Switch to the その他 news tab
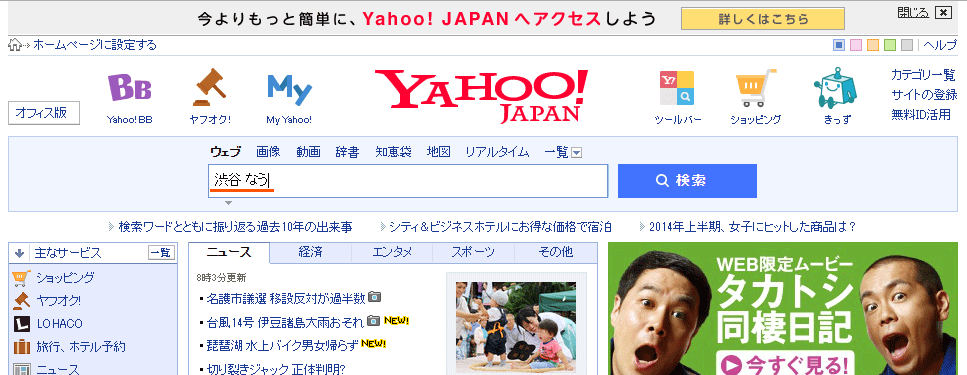Image resolution: width=967 pixels, height=375 pixels. point(556,252)
